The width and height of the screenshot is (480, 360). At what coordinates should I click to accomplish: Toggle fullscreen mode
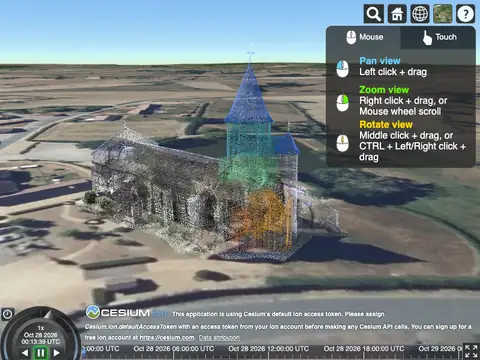pos(471,352)
